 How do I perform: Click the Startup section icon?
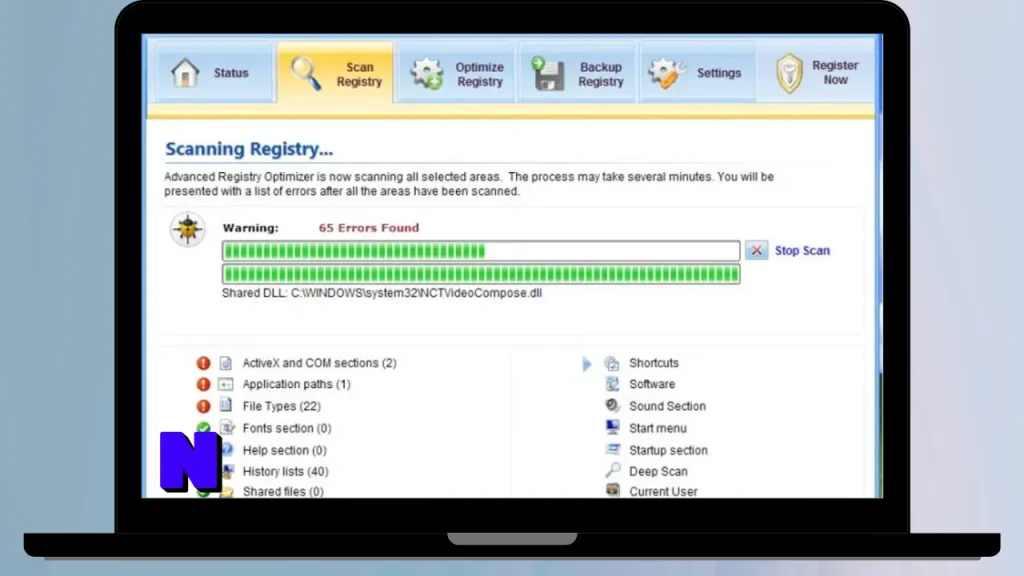pos(612,449)
